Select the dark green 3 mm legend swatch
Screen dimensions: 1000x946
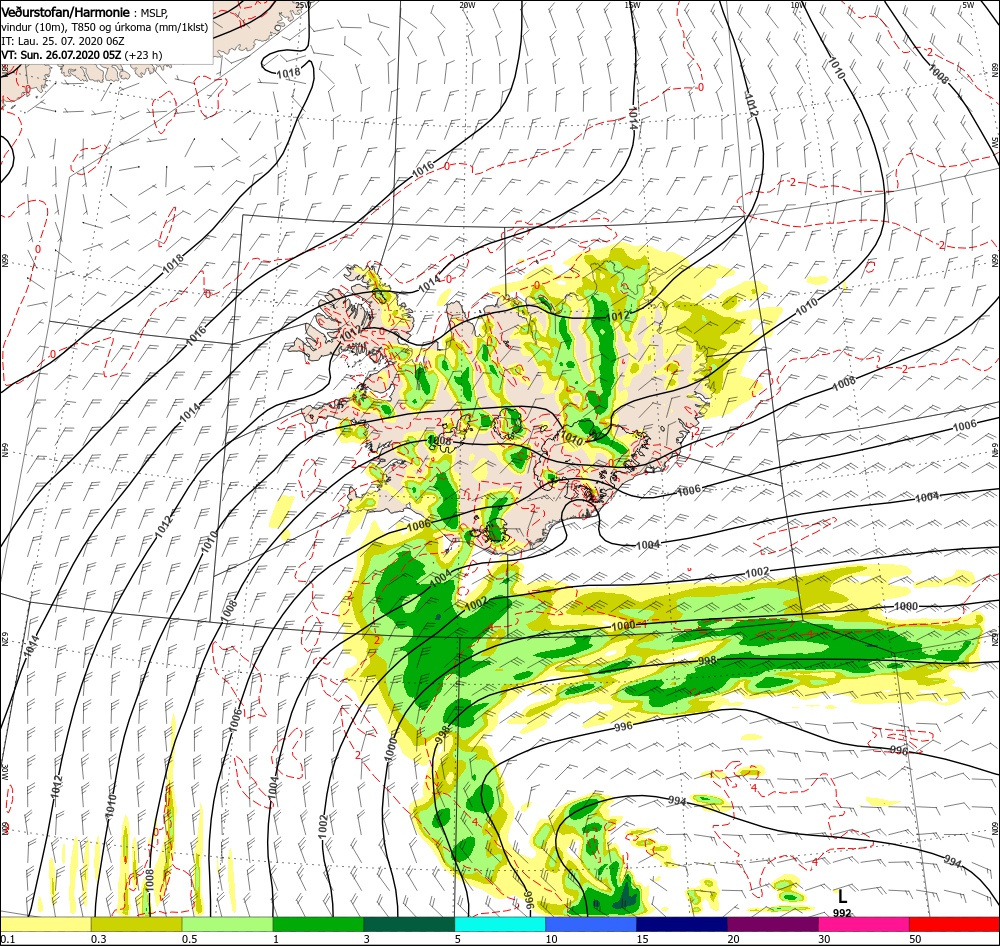point(409,925)
